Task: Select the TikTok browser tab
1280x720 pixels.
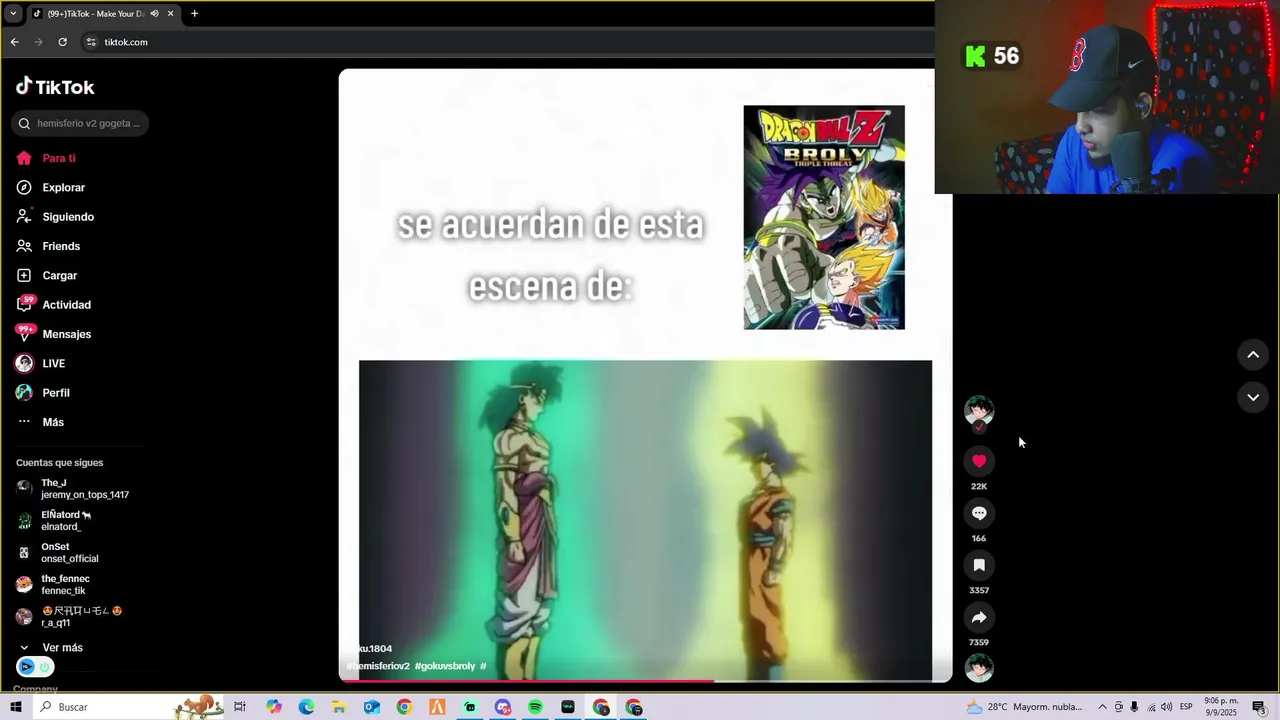Action: pos(103,14)
